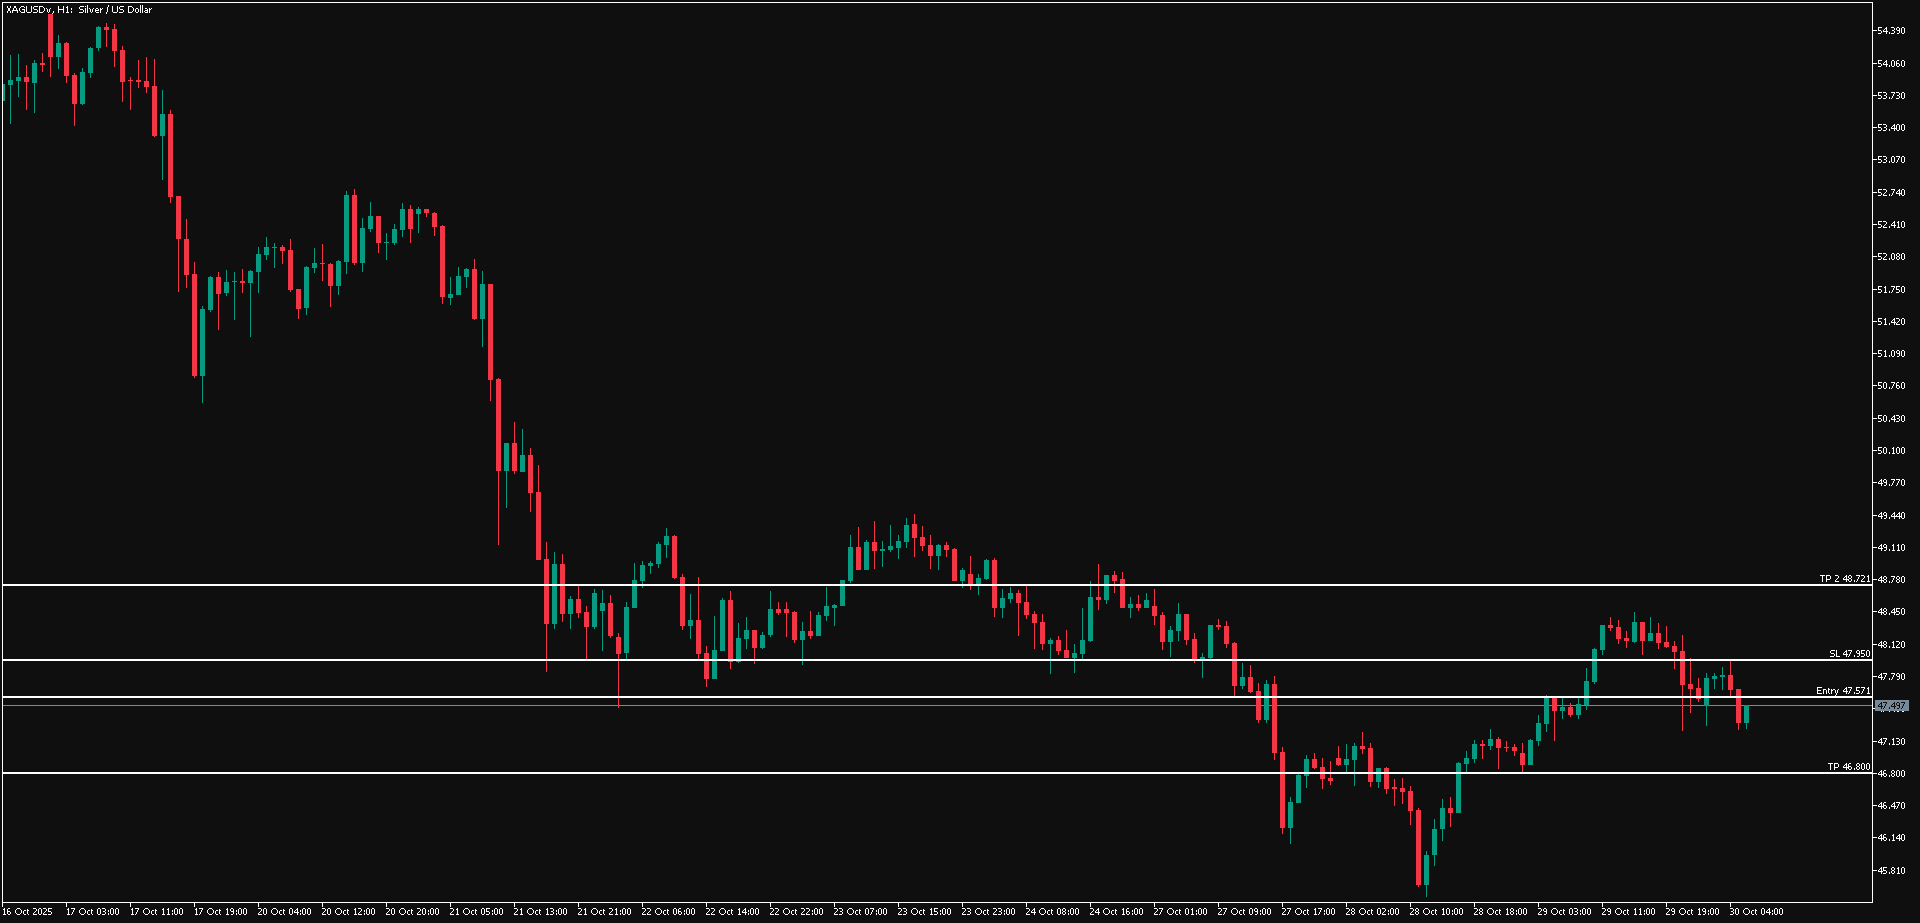Select the latest green candle on the chart
The height and width of the screenshot is (923, 1920).
pyautogui.click(x=1747, y=714)
